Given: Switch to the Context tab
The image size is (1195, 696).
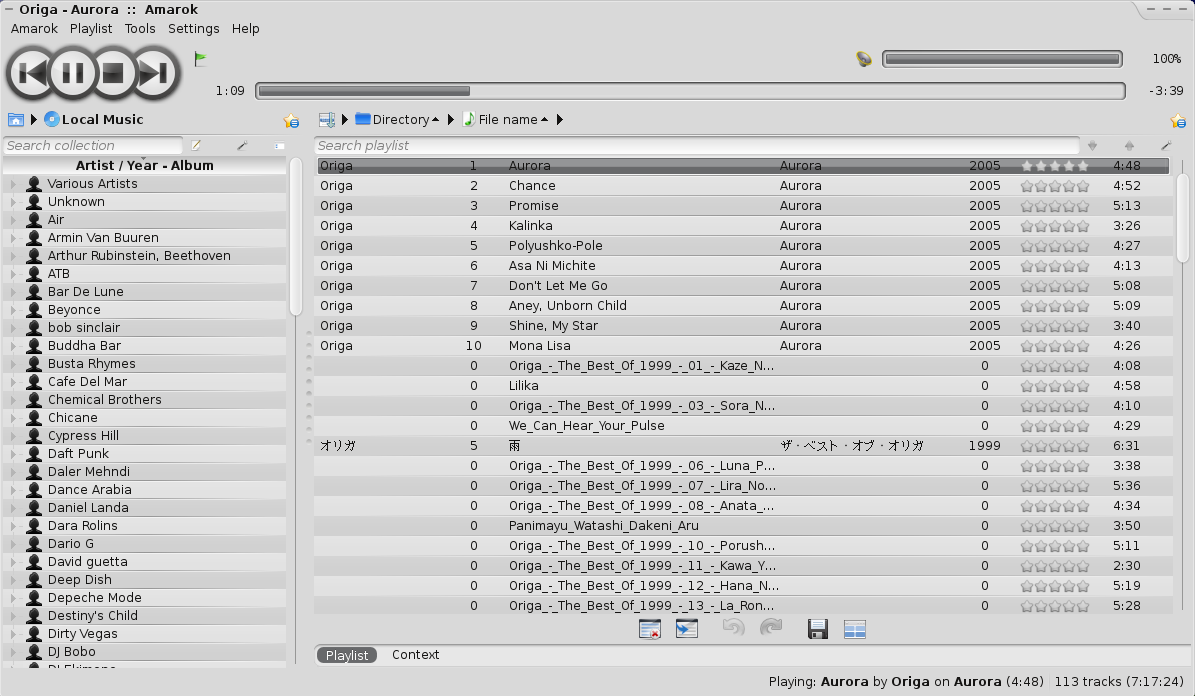Looking at the screenshot, I should pos(415,655).
